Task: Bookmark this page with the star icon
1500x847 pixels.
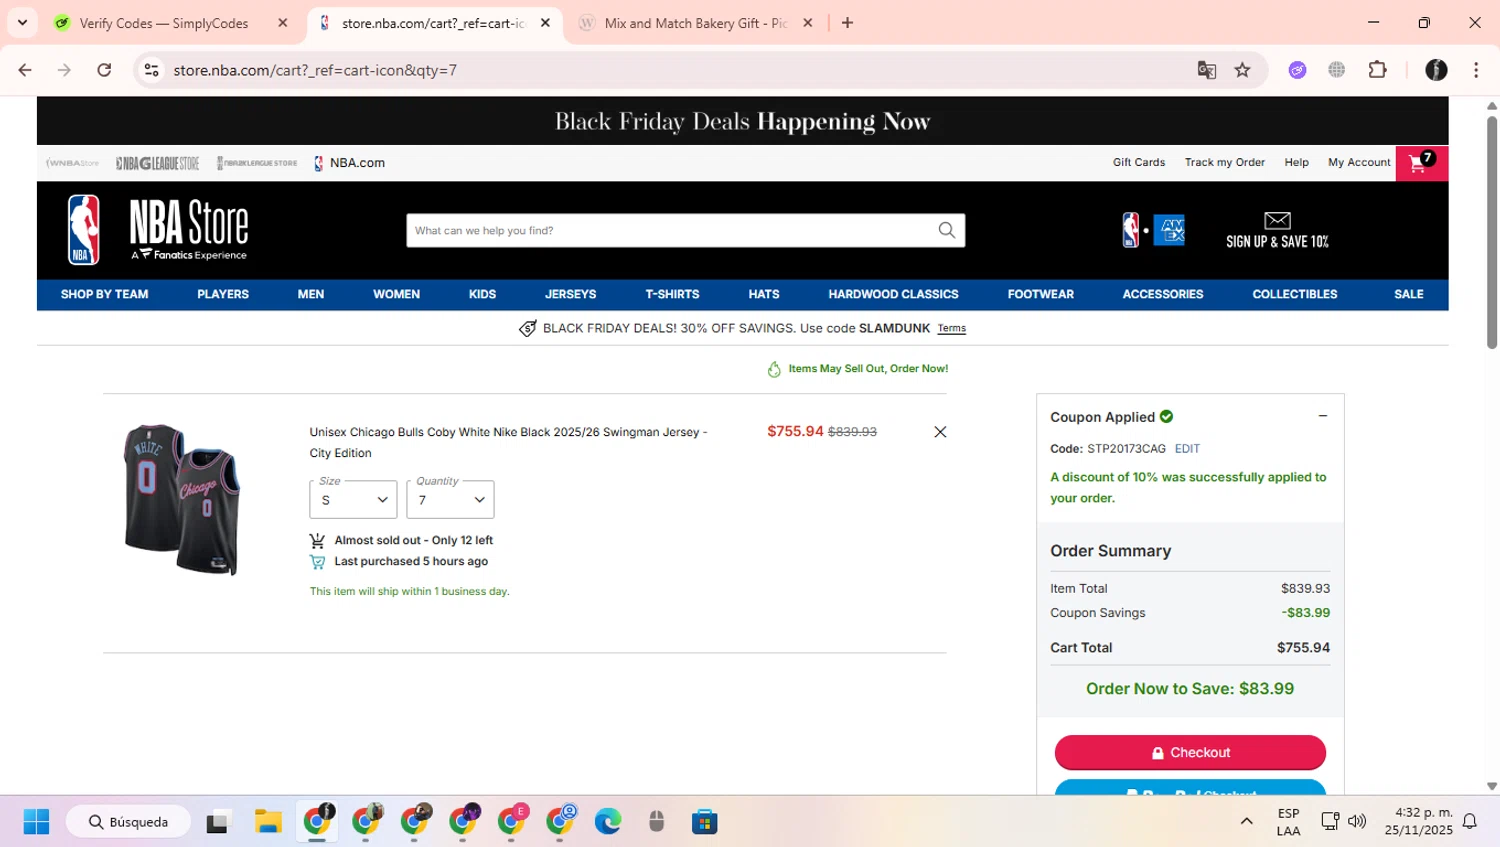Action: tap(1242, 70)
